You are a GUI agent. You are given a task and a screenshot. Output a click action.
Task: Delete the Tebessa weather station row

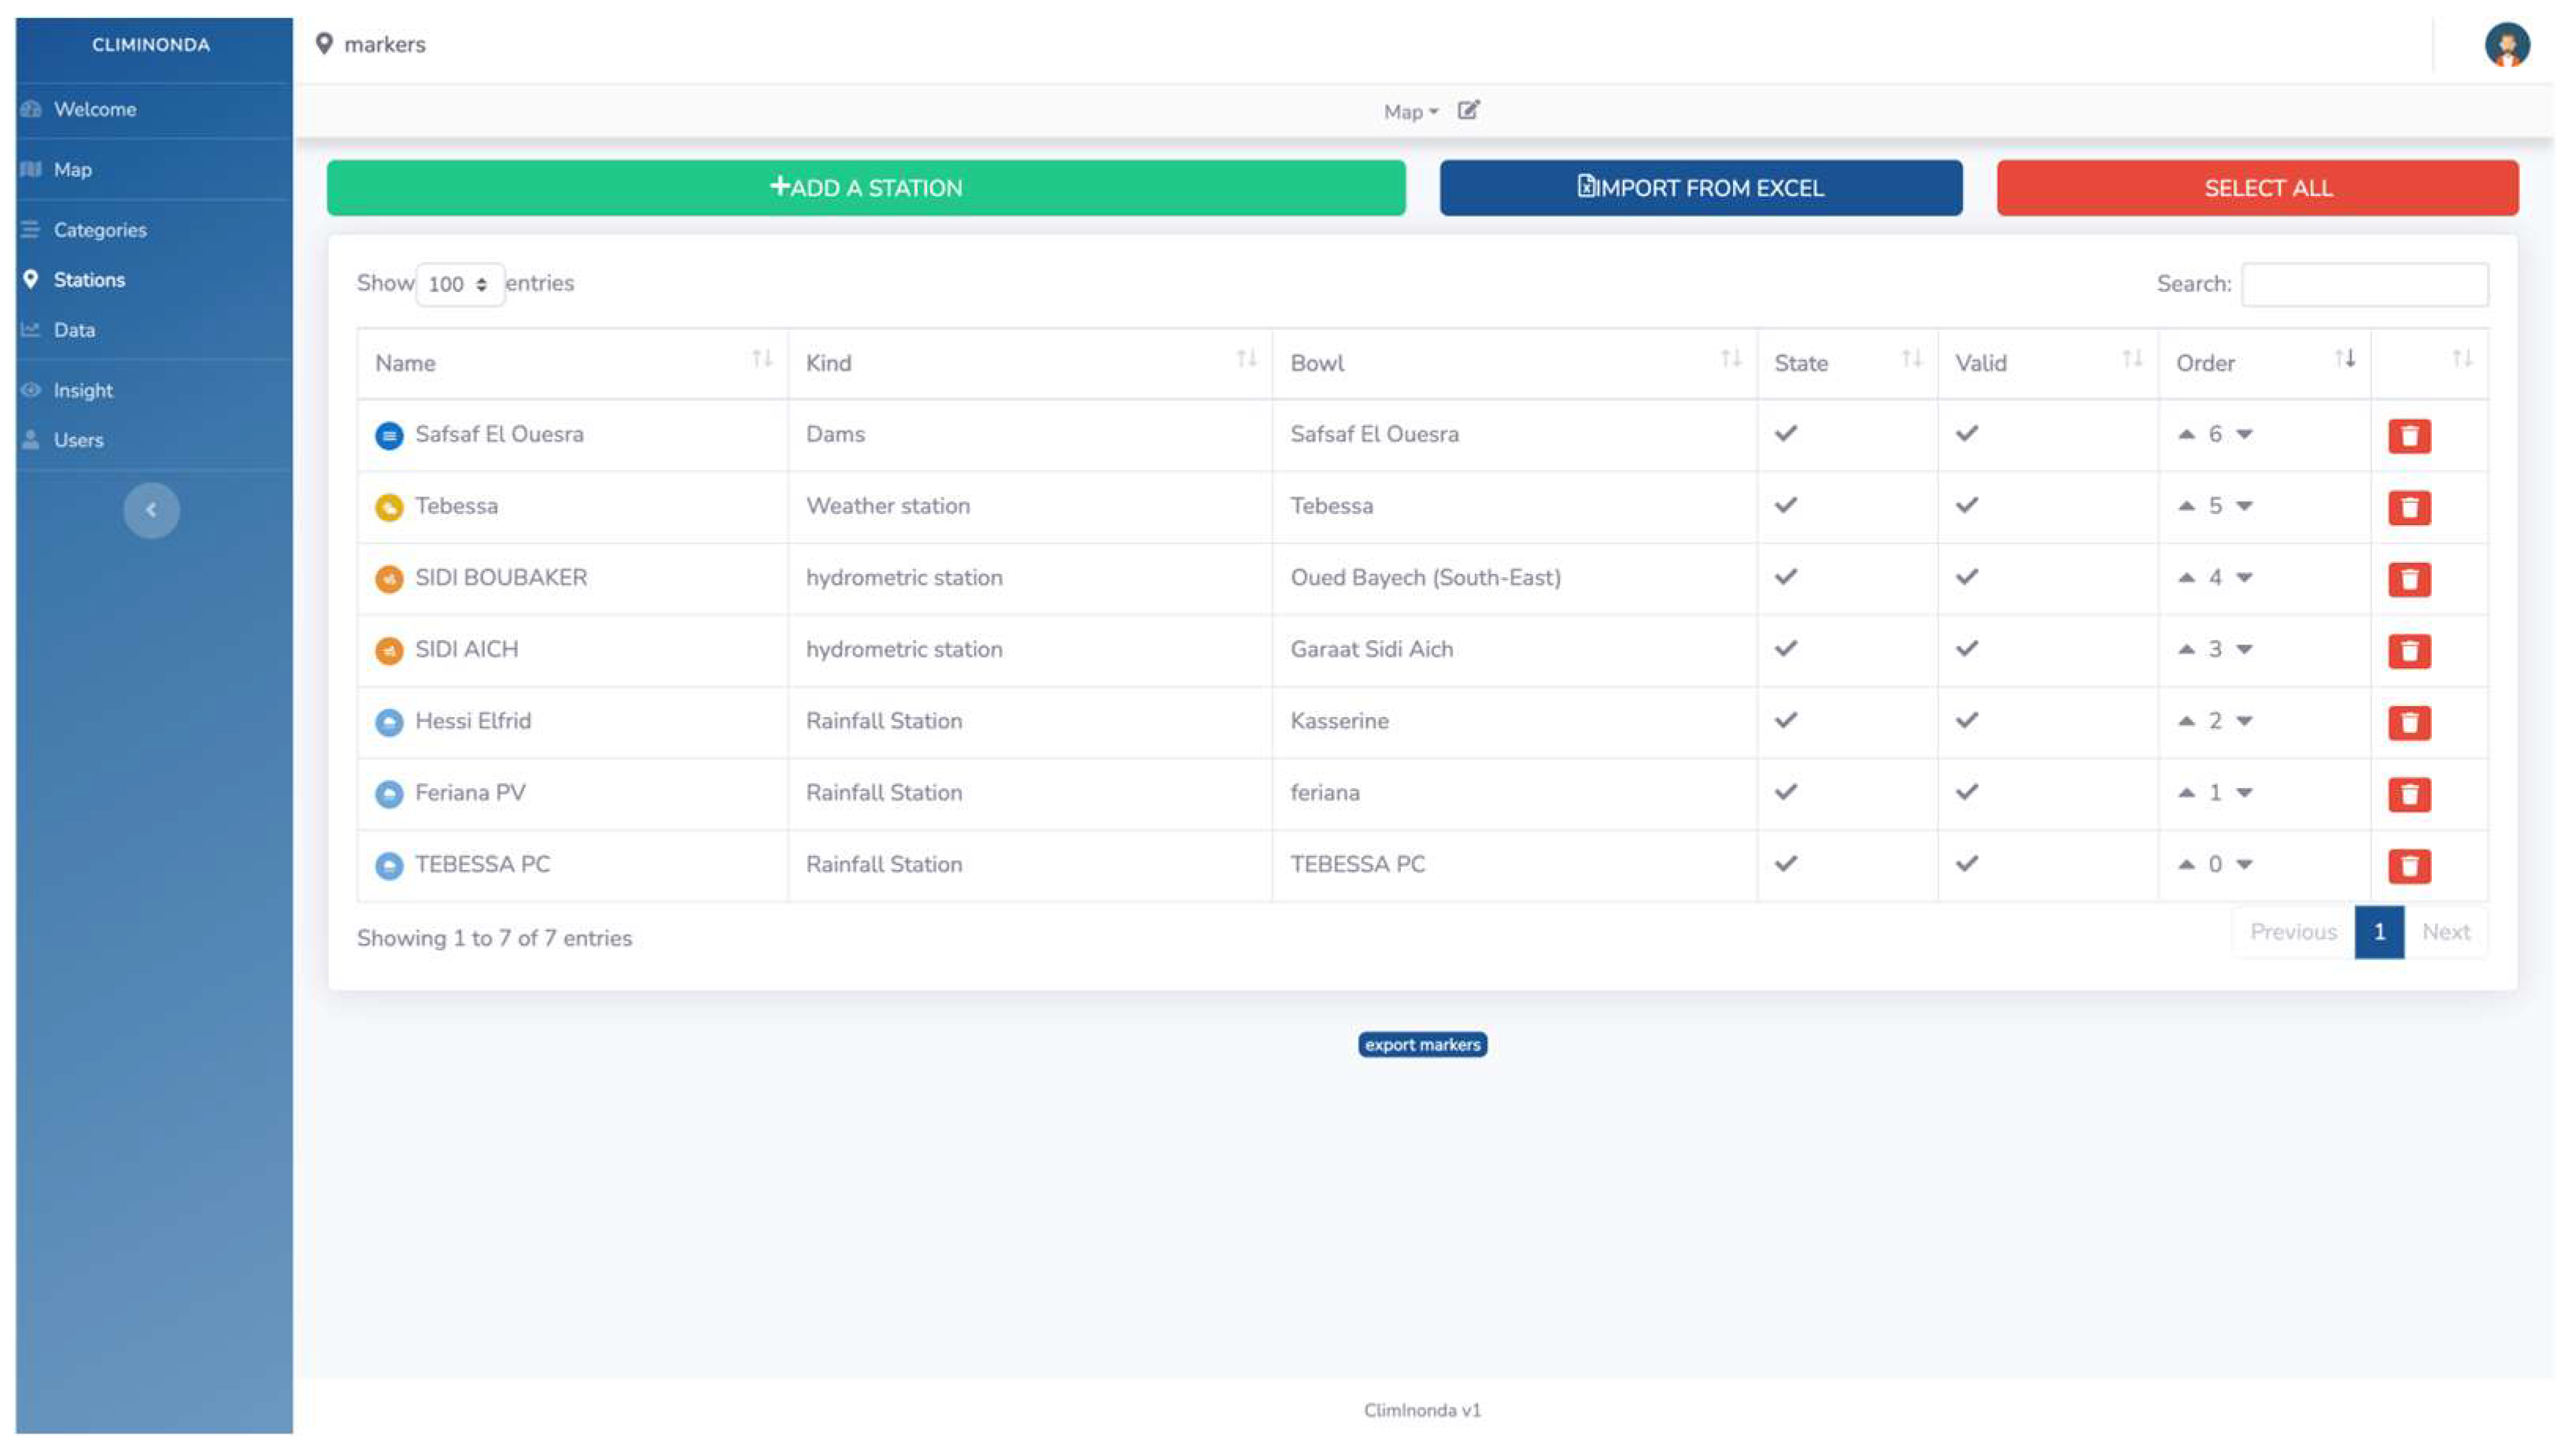[x=2409, y=507]
